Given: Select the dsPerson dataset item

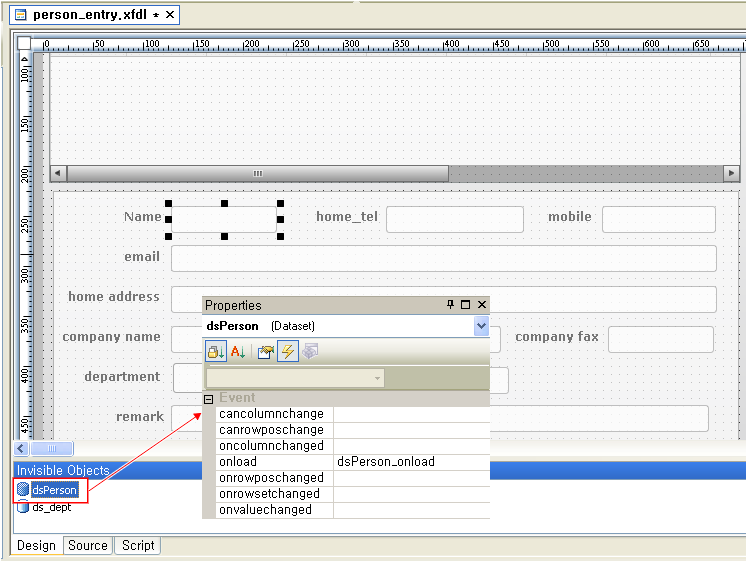Looking at the screenshot, I should 54,490.
